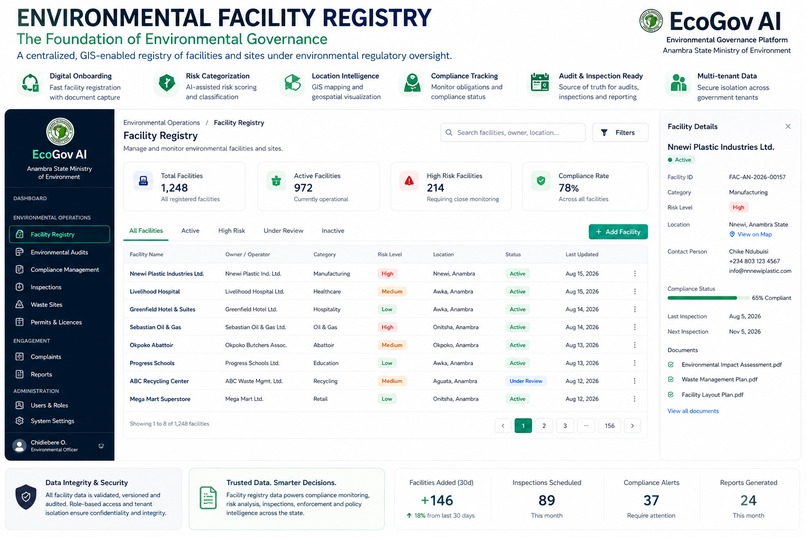Open the Sebastian Oil & Gas facility name
This screenshot has width=806, height=537.
point(155,327)
